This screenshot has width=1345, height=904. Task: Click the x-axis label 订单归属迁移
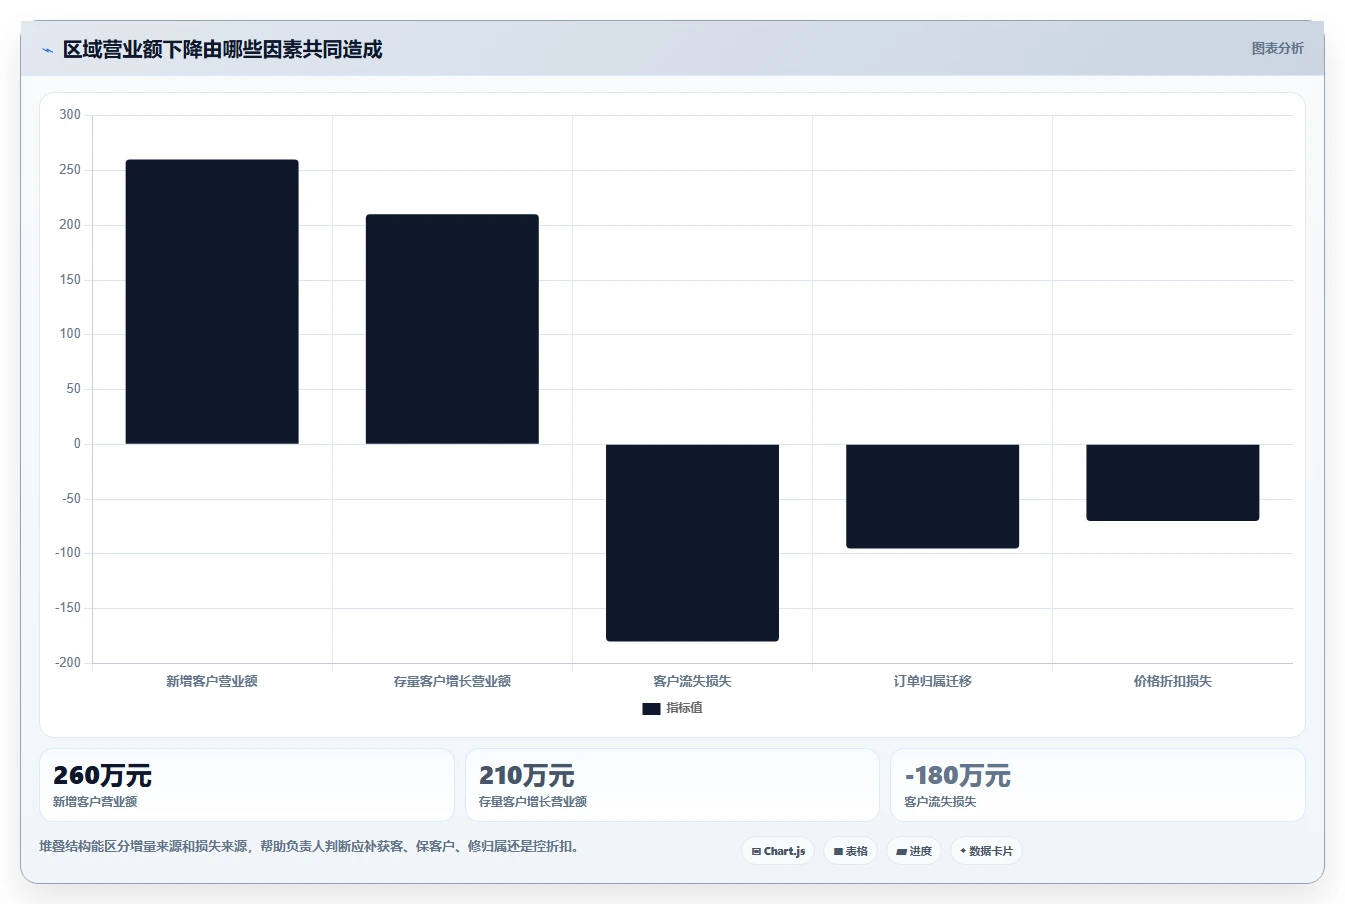pos(932,681)
